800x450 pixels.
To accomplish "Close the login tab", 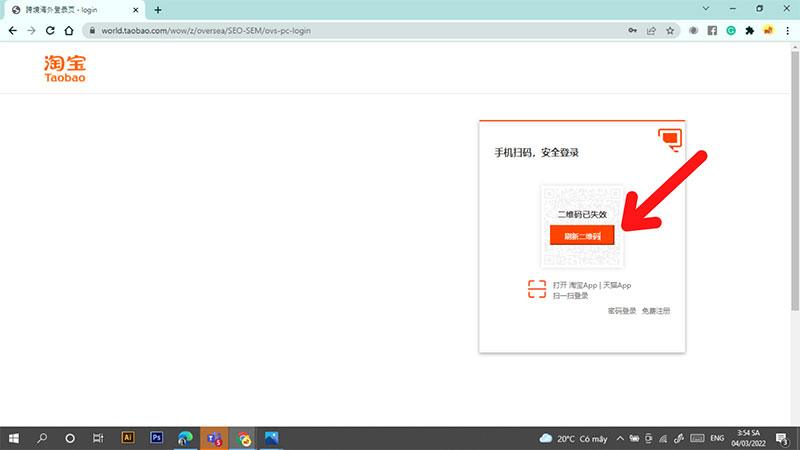I will pos(136,10).
